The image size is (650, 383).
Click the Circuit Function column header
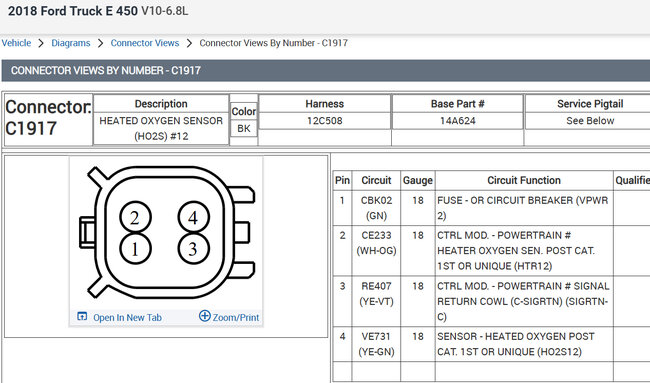point(524,180)
